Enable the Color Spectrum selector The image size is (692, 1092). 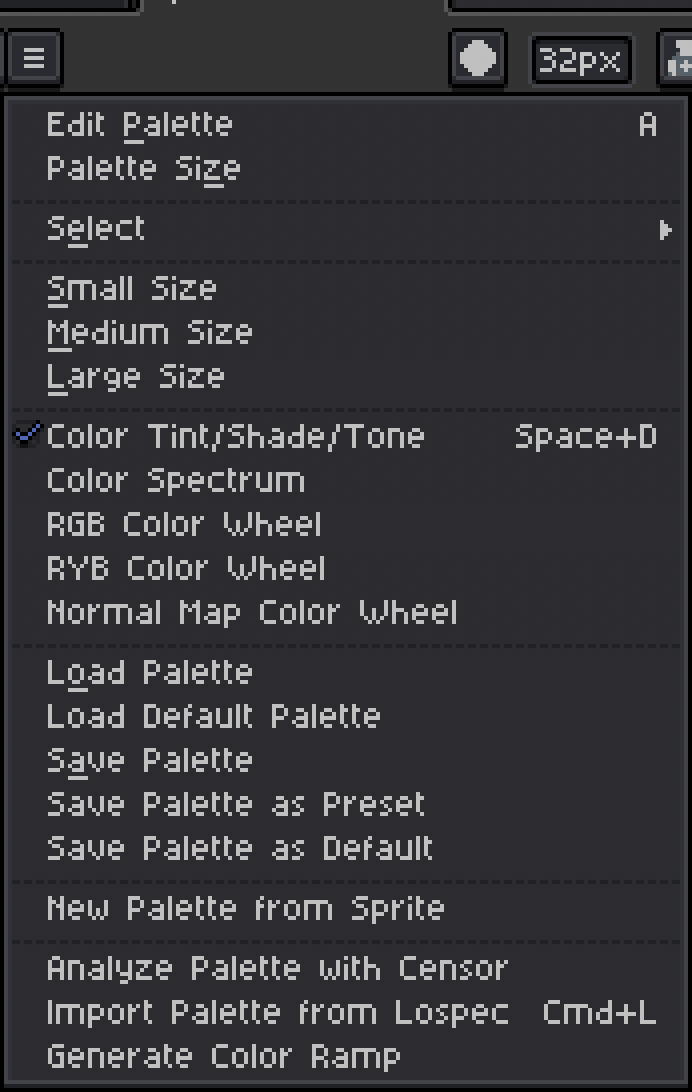pyautogui.click(x=346, y=481)
